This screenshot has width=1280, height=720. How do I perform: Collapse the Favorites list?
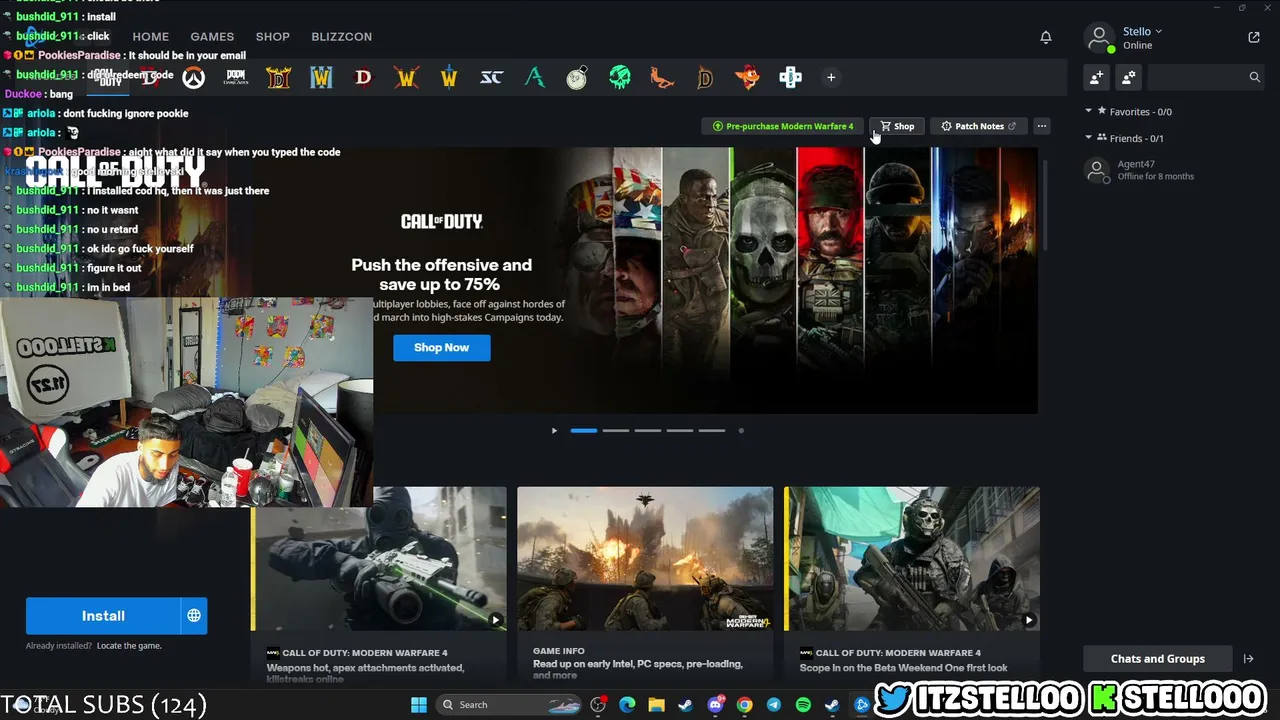(1089, 112)
